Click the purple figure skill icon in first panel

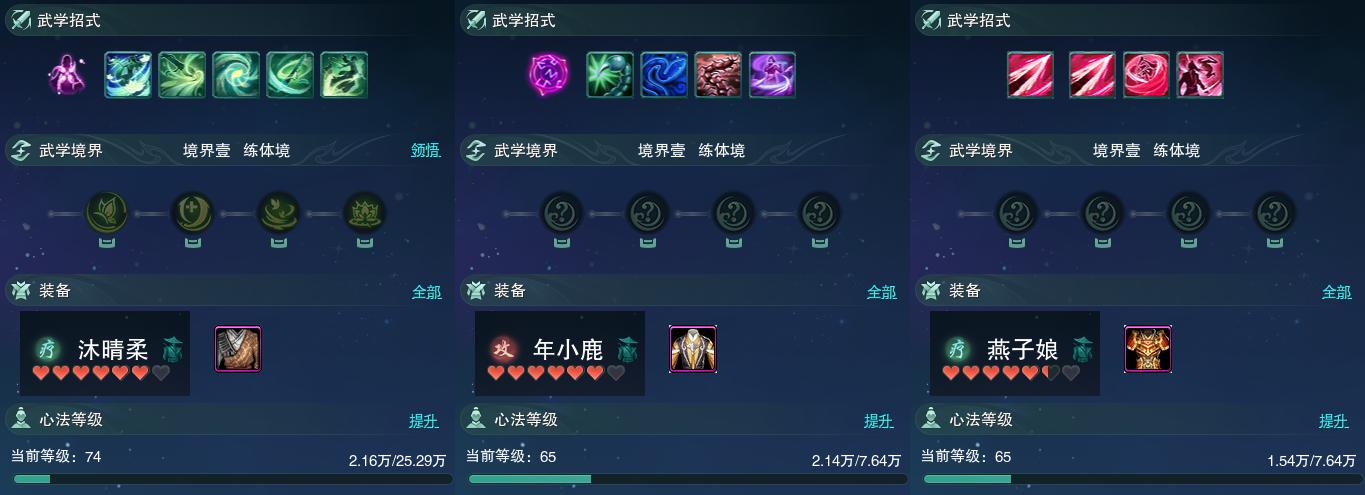(66, 75)
